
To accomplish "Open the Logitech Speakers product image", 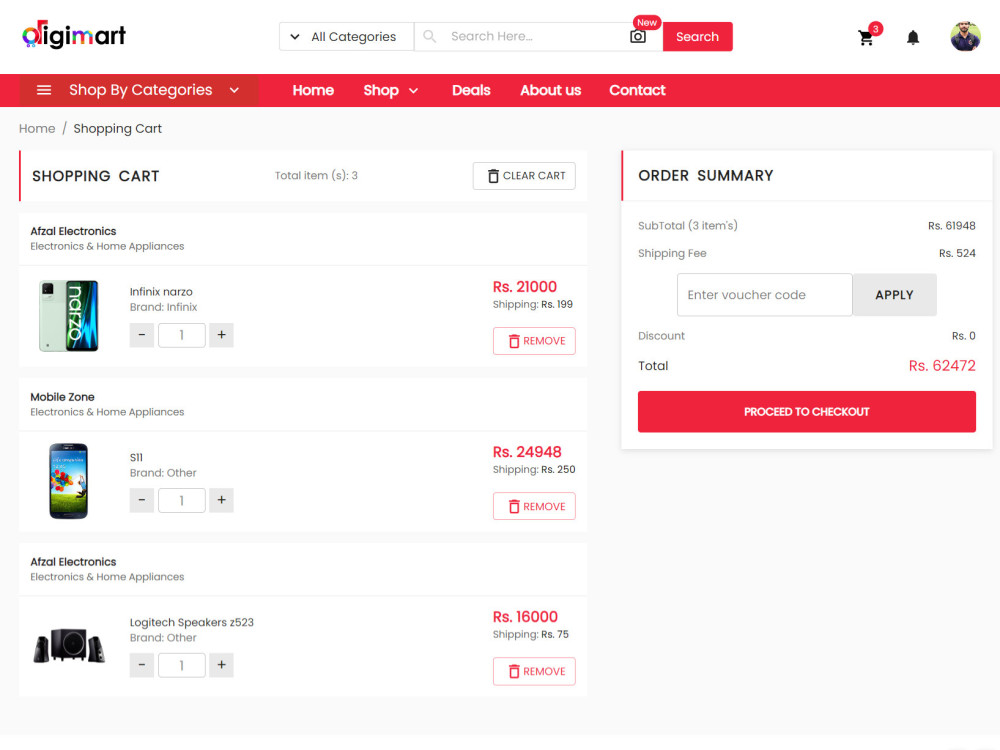I will [69, 645].
